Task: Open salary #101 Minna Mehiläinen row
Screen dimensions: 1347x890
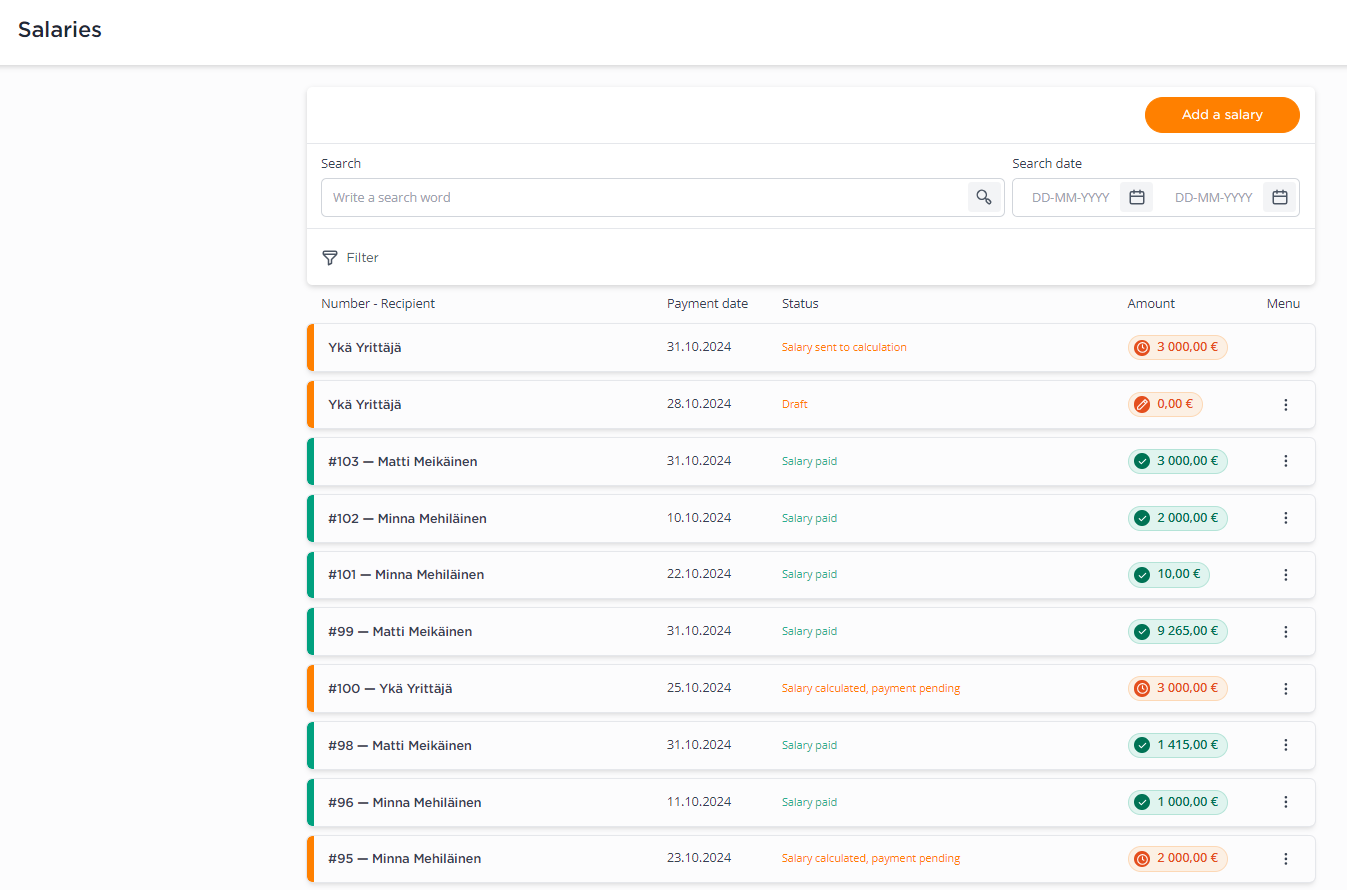Action: click(811, 575)
